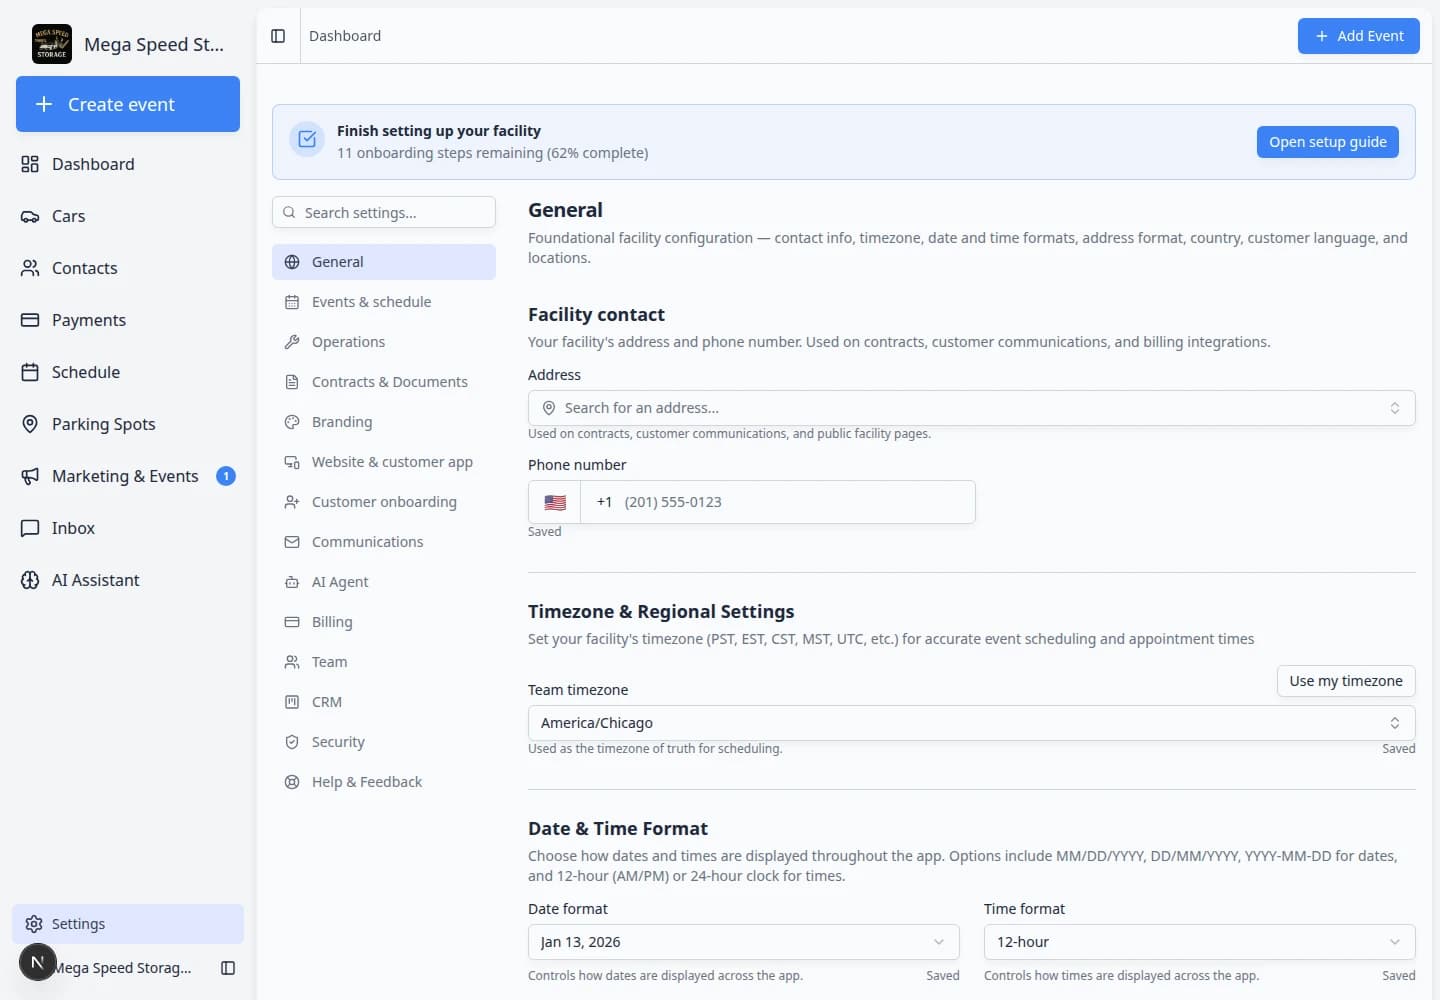
Task: Click the Marketing megaphone icon
Action: coord(30,476)
